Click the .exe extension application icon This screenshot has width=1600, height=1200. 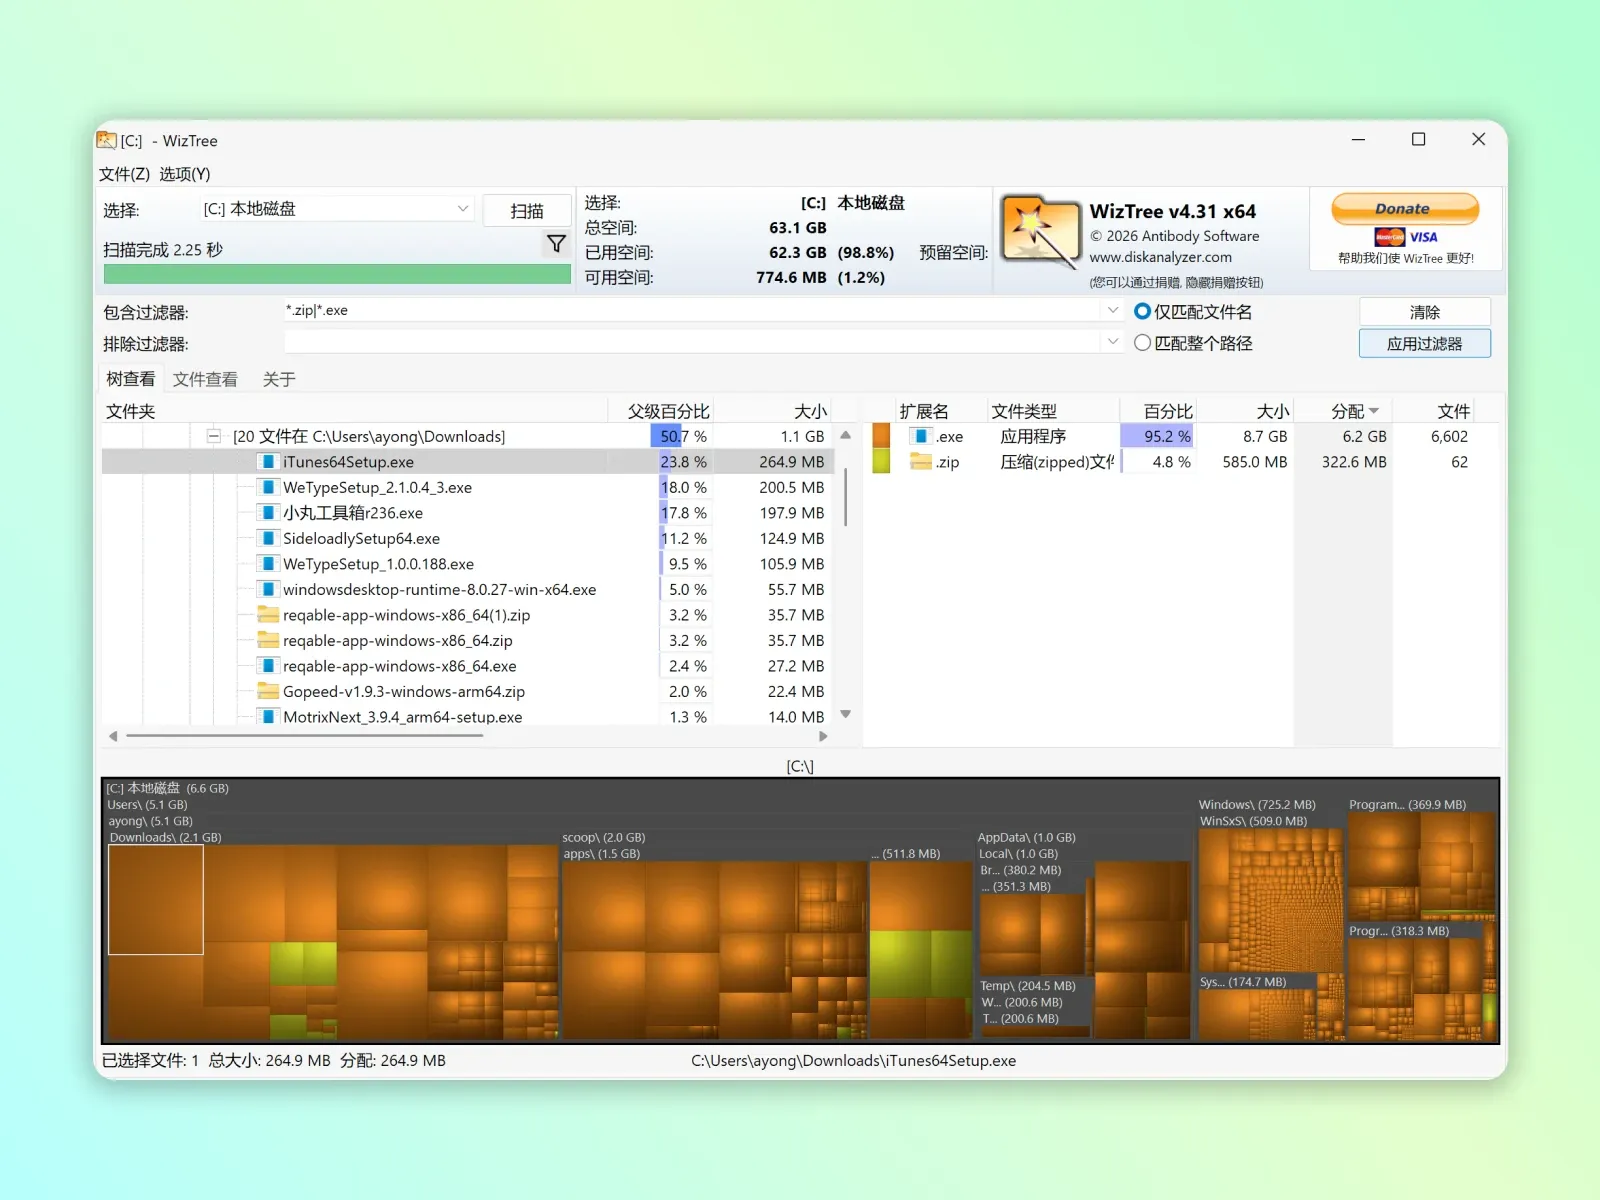click(921, 436)
